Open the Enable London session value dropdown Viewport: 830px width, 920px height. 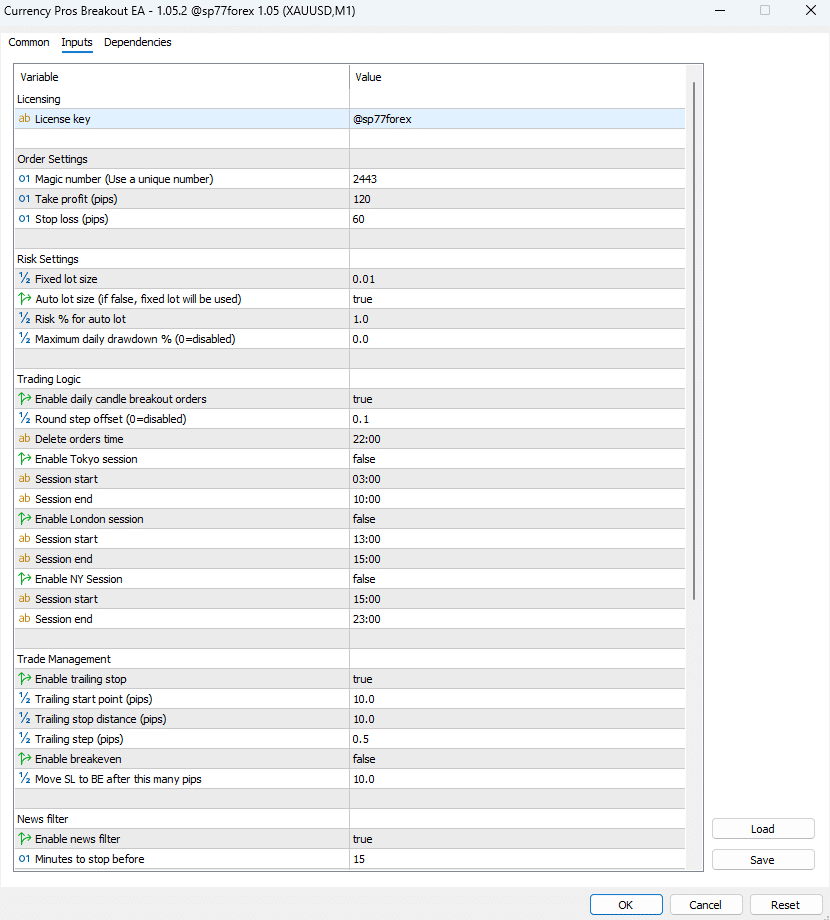517,519
